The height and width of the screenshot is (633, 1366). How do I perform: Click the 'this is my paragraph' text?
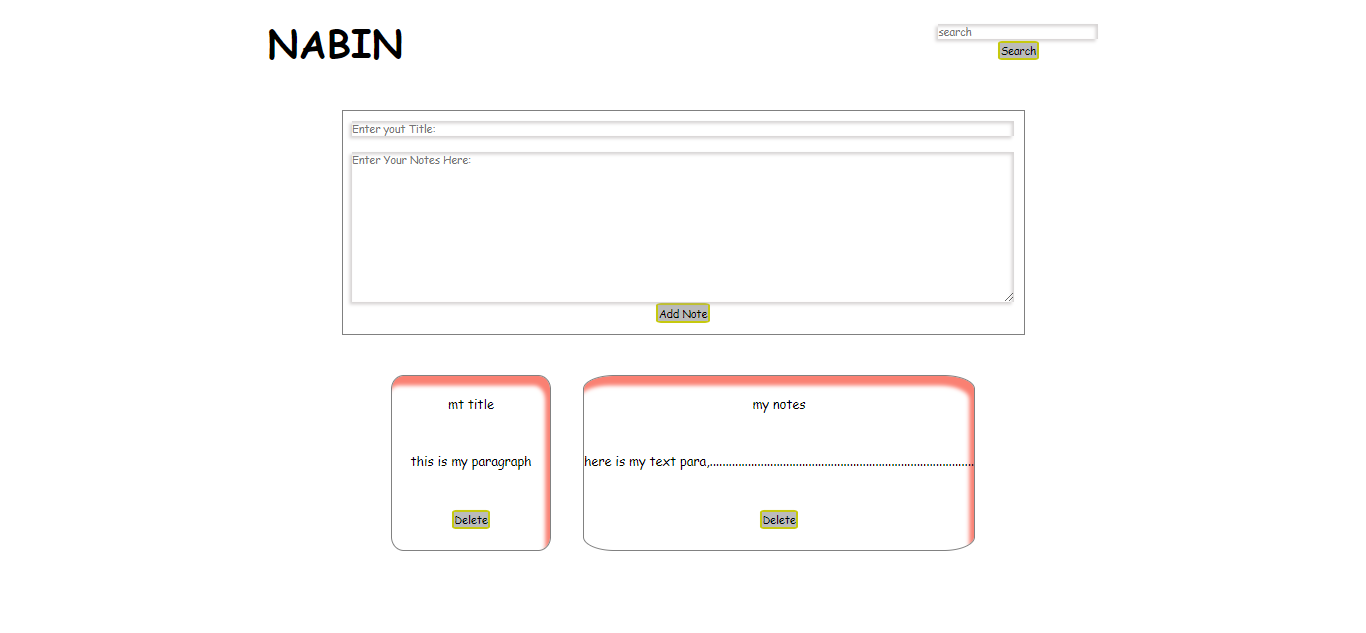tap(471, 462)
